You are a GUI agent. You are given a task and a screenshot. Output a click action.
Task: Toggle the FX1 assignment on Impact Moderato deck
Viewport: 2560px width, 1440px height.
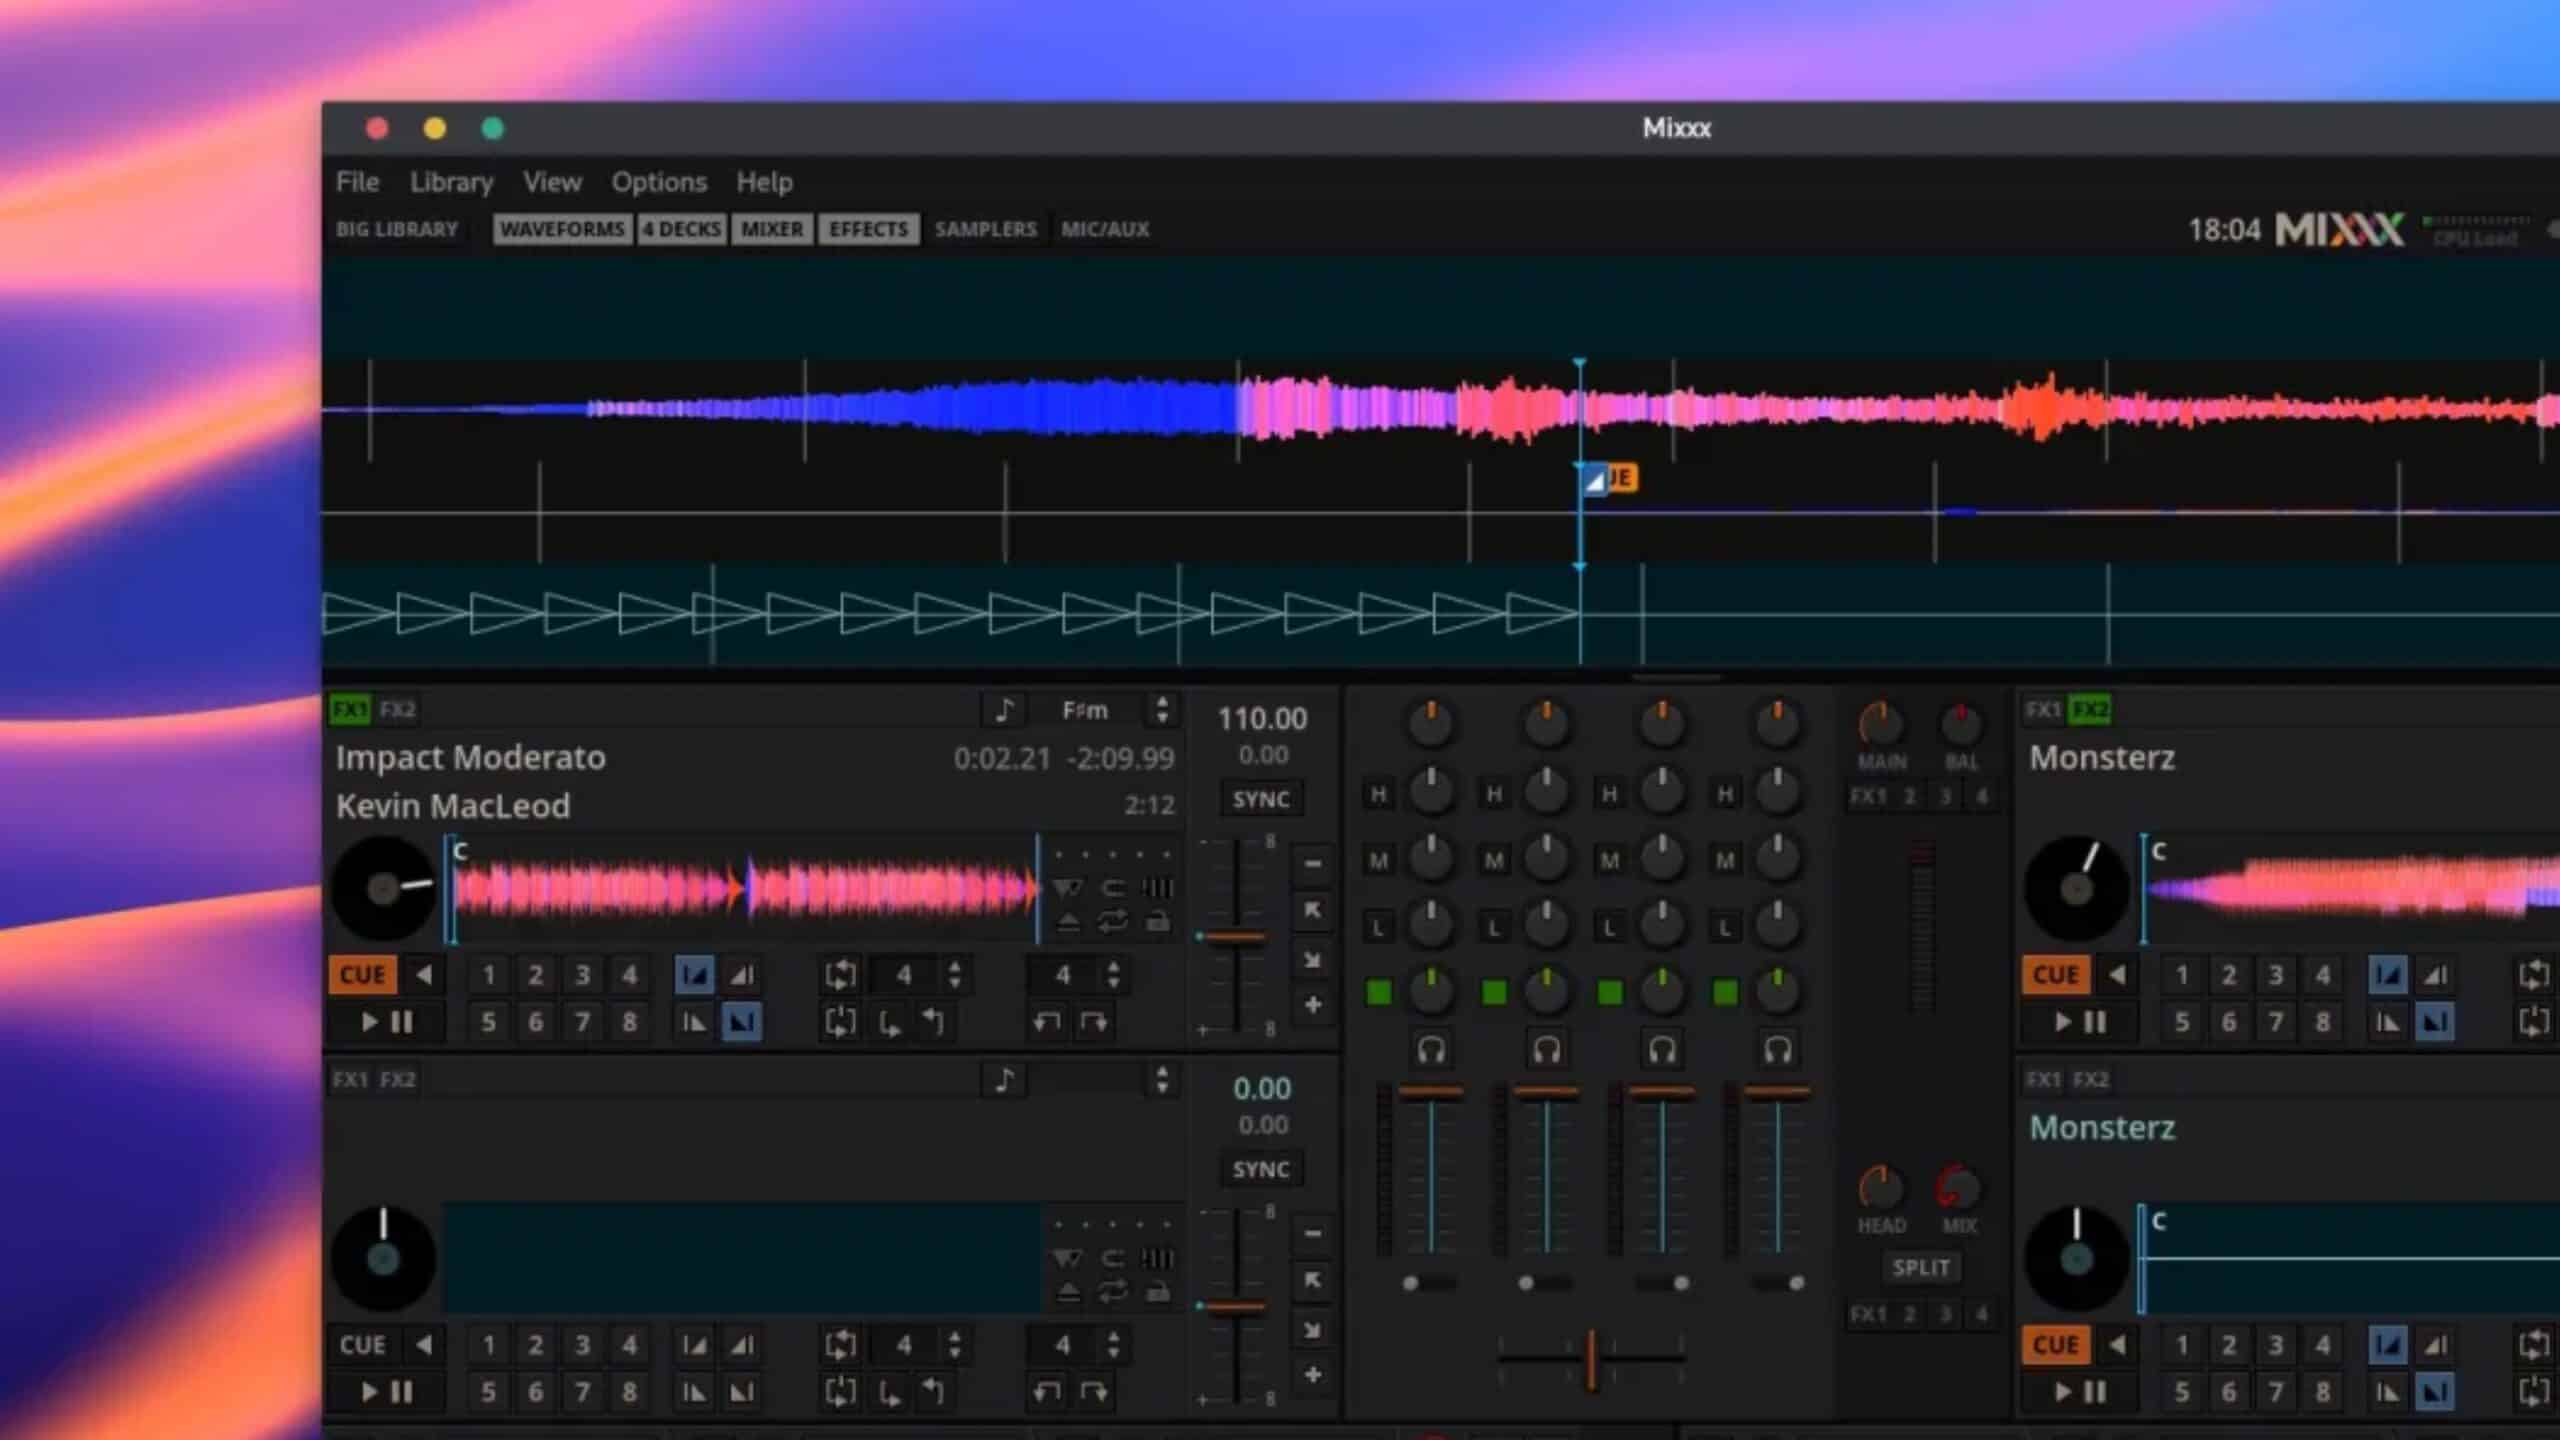[x=349, y=709]
